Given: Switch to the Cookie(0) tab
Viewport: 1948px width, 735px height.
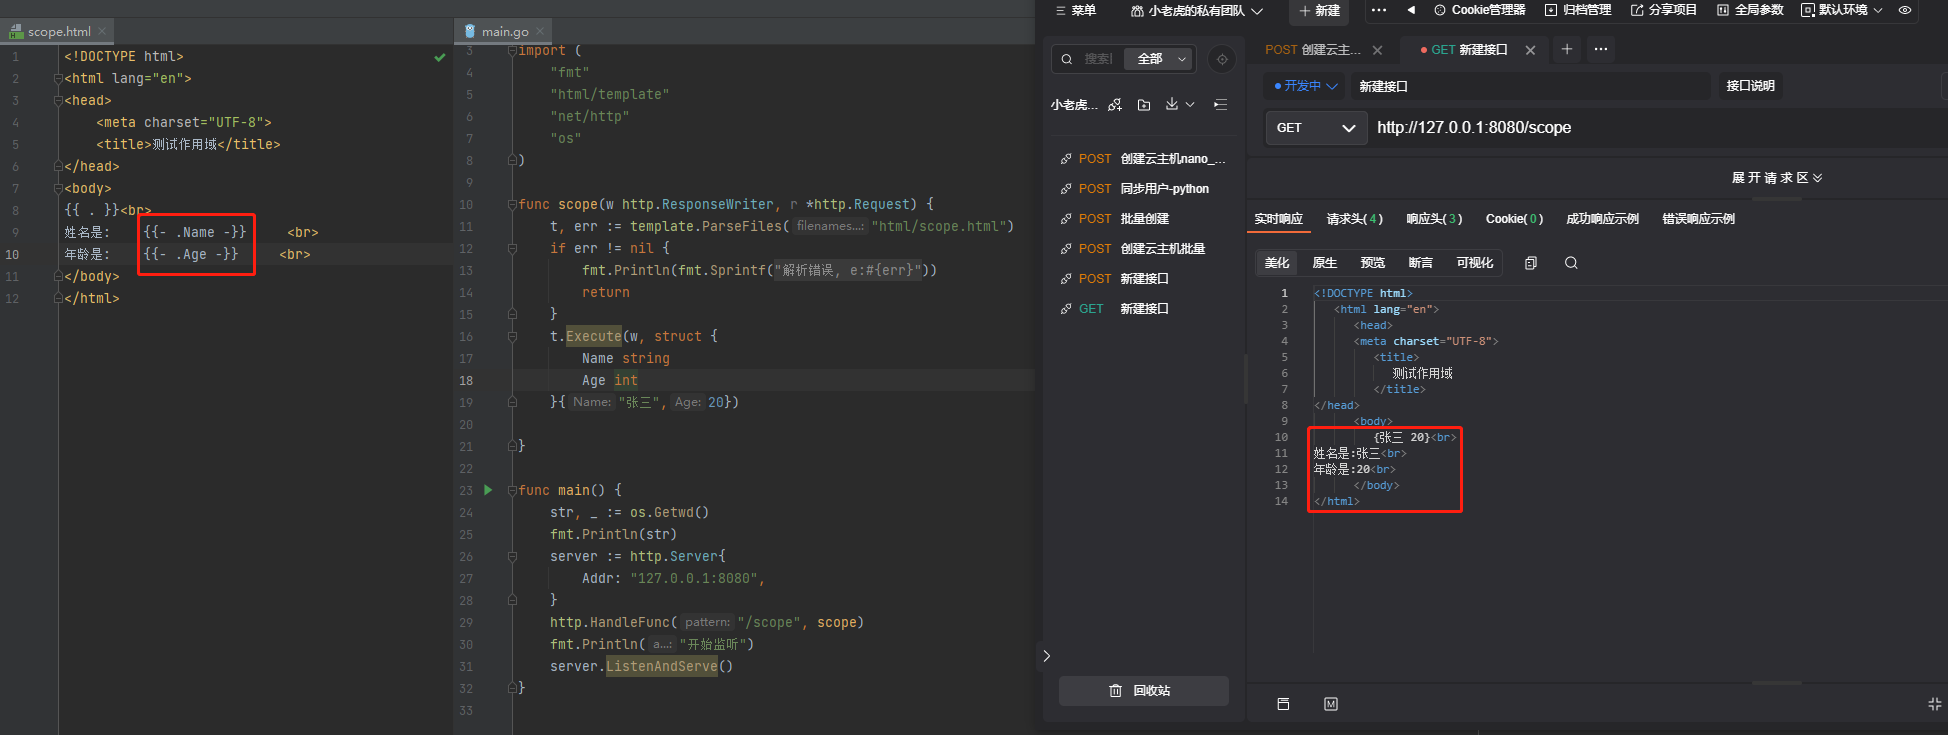Looking at the screenshot, I should coord(1514,219).
